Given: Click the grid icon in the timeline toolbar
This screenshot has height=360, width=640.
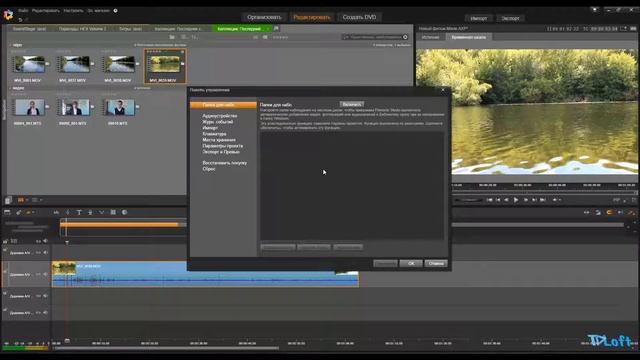Looking at the screenshot, I should [x=113, y=212].
